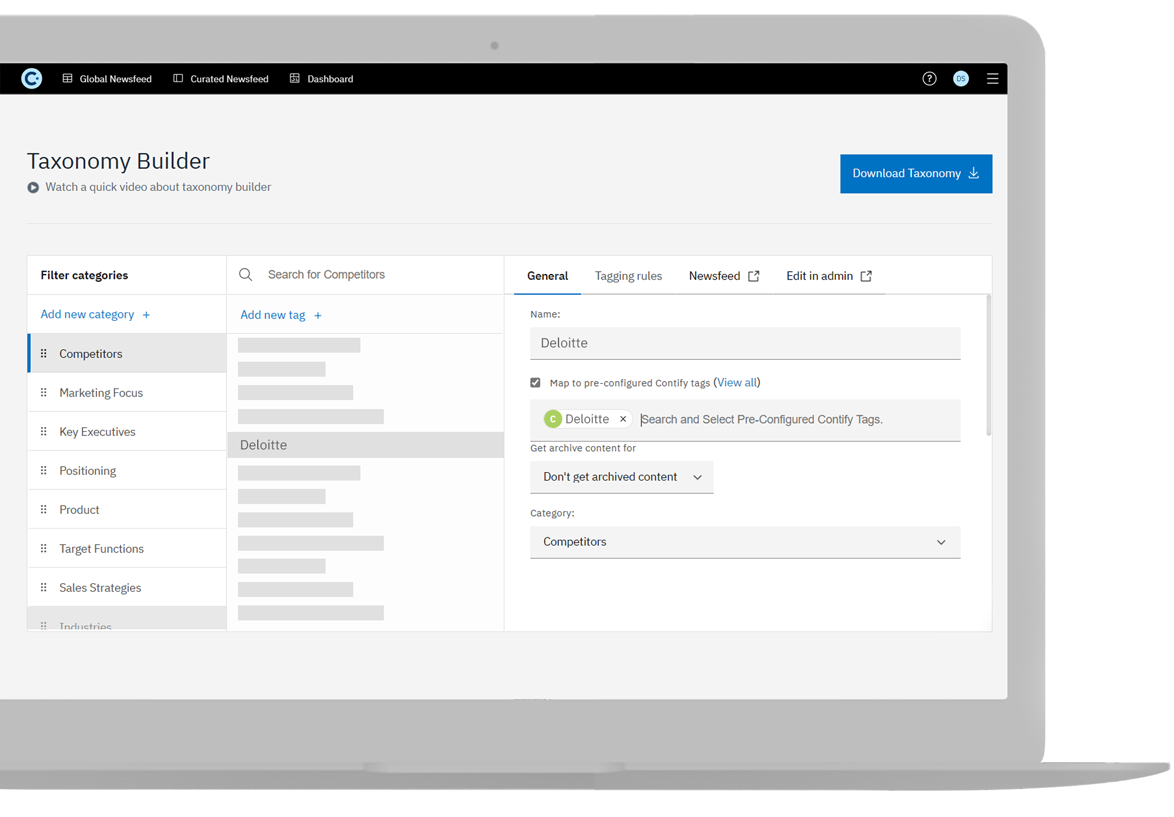Expand the archive content dropdown
1174x817 pixels.
(621, 478)
